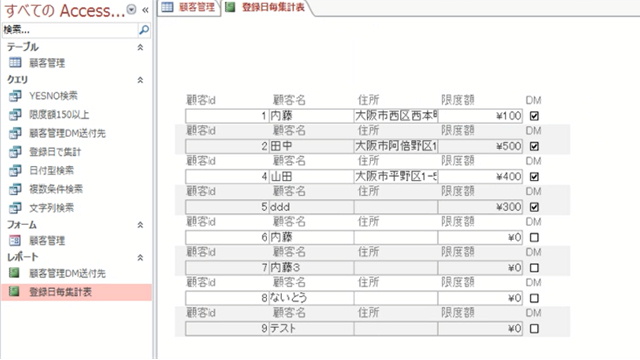Open the 文字列検索 query
The width and height of the screenshot is (640, 360).
[x=51, y=208]
